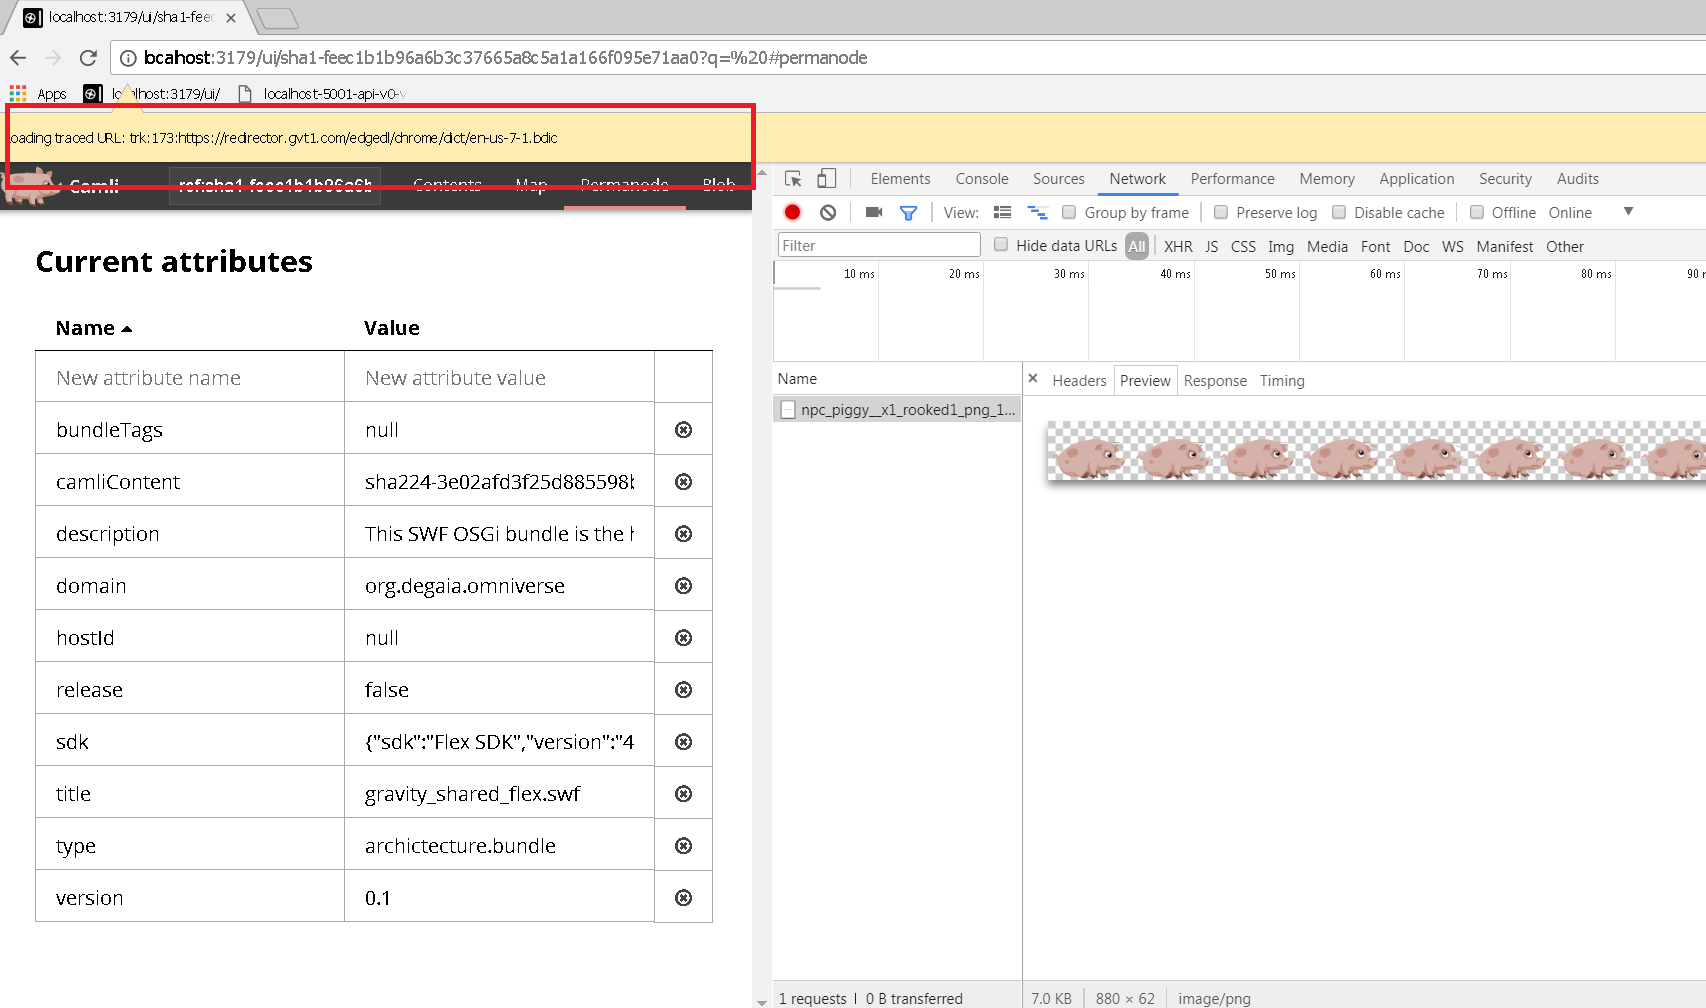Screen dimensions: 1706x1008
Task: Clear the network log
Action: (828, 212)
